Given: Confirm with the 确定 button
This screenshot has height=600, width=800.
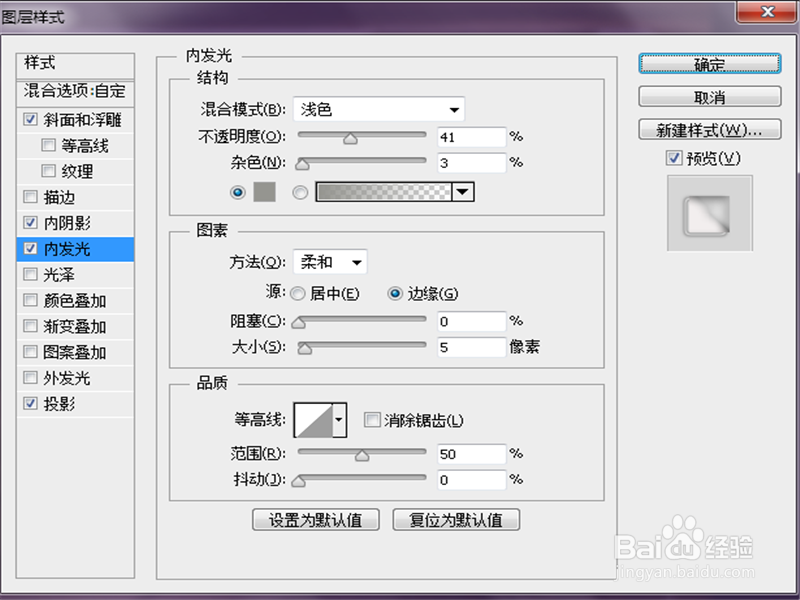Looking at the screenshot, I should pos(710,64).
